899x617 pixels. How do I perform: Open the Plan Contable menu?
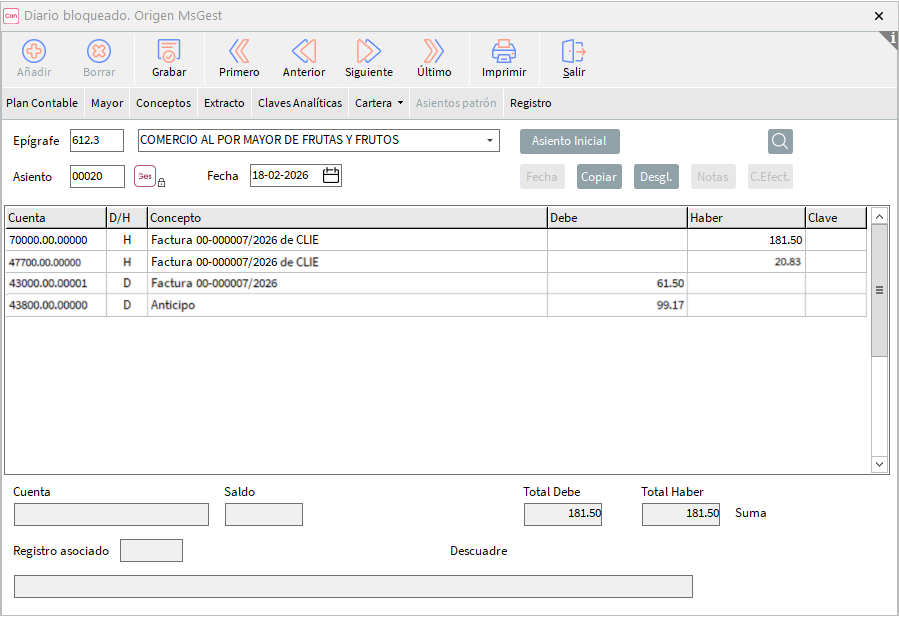click(42, 103)
